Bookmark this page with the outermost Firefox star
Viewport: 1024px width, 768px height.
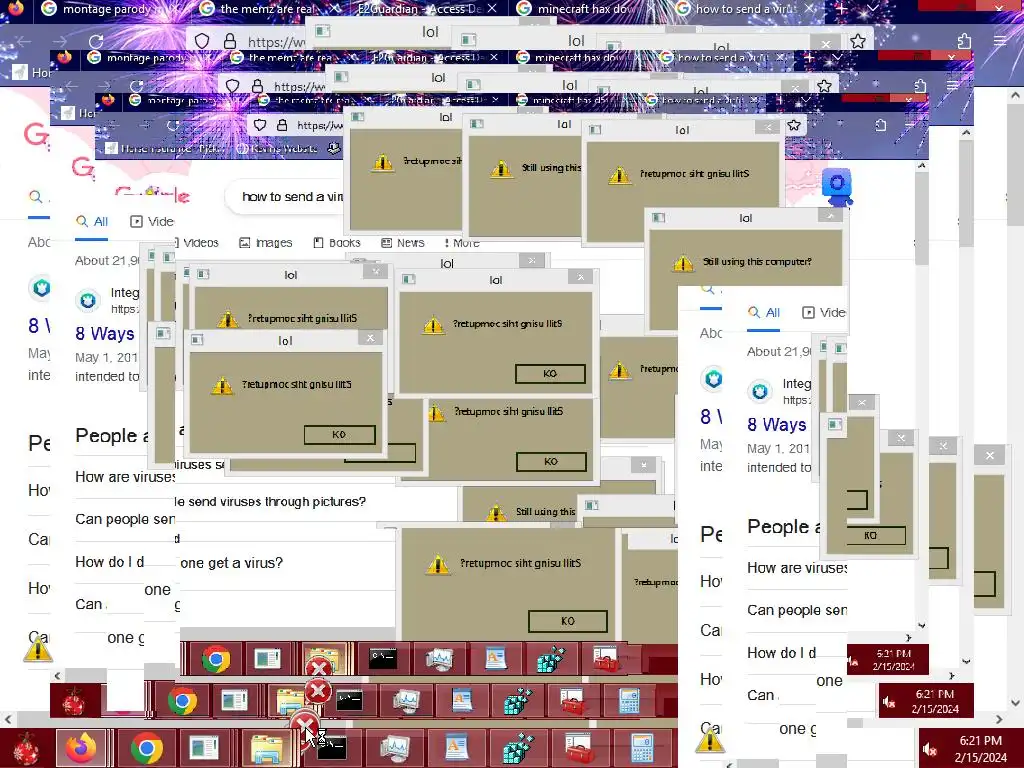tap(858, 42)
